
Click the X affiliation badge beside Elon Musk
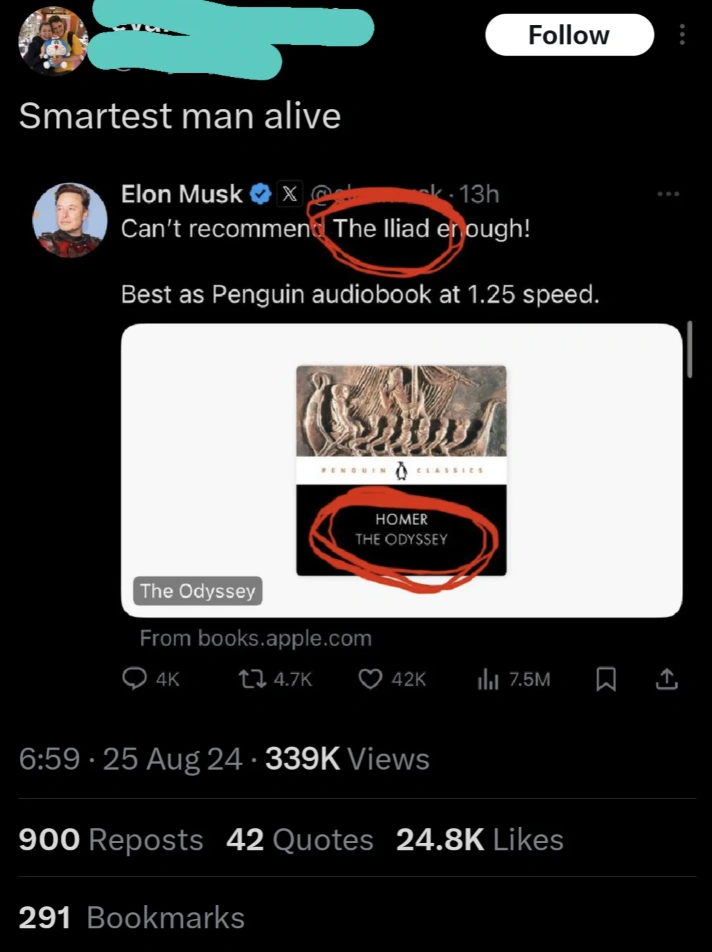(288, 194)
